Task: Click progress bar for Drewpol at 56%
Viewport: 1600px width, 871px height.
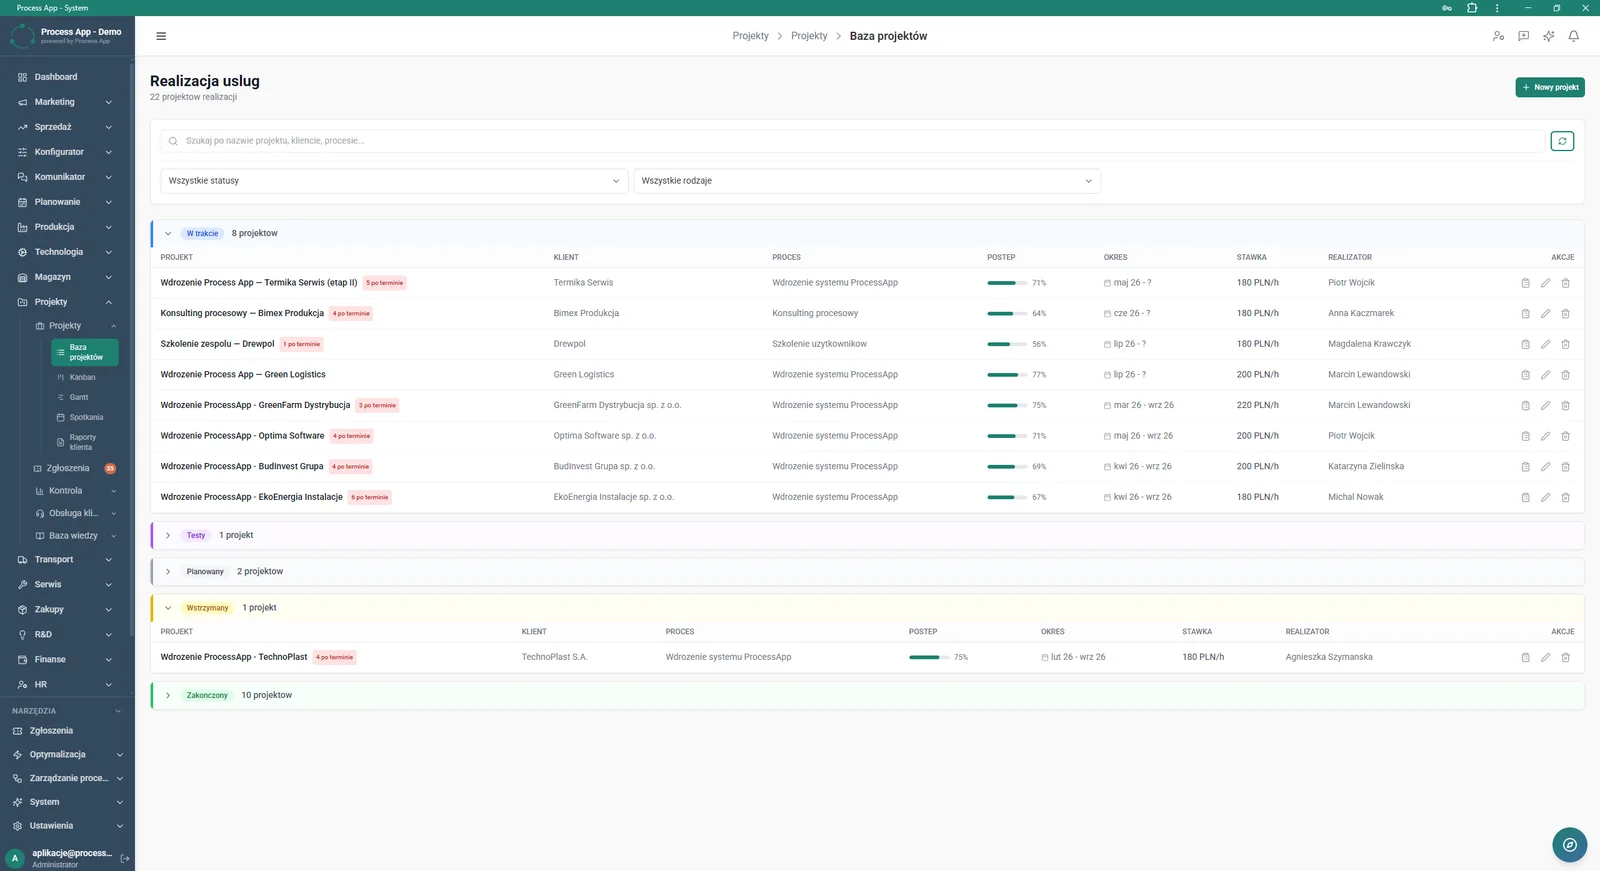Action: (1007, 344)
